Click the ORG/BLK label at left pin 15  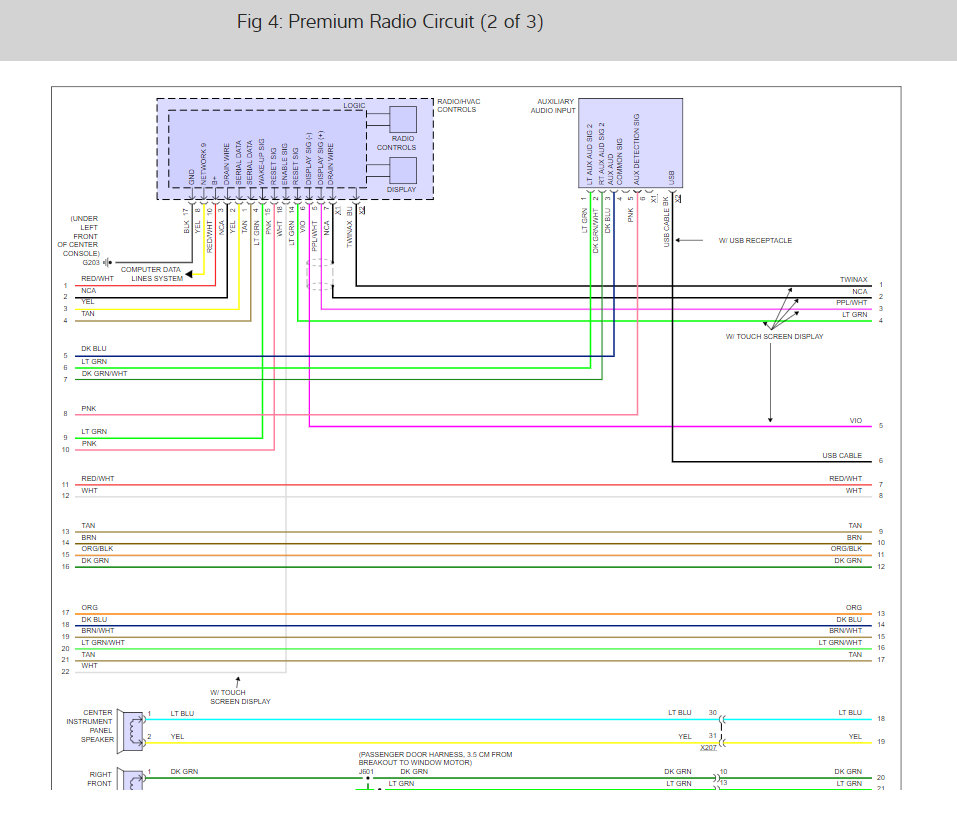point(97,549)
